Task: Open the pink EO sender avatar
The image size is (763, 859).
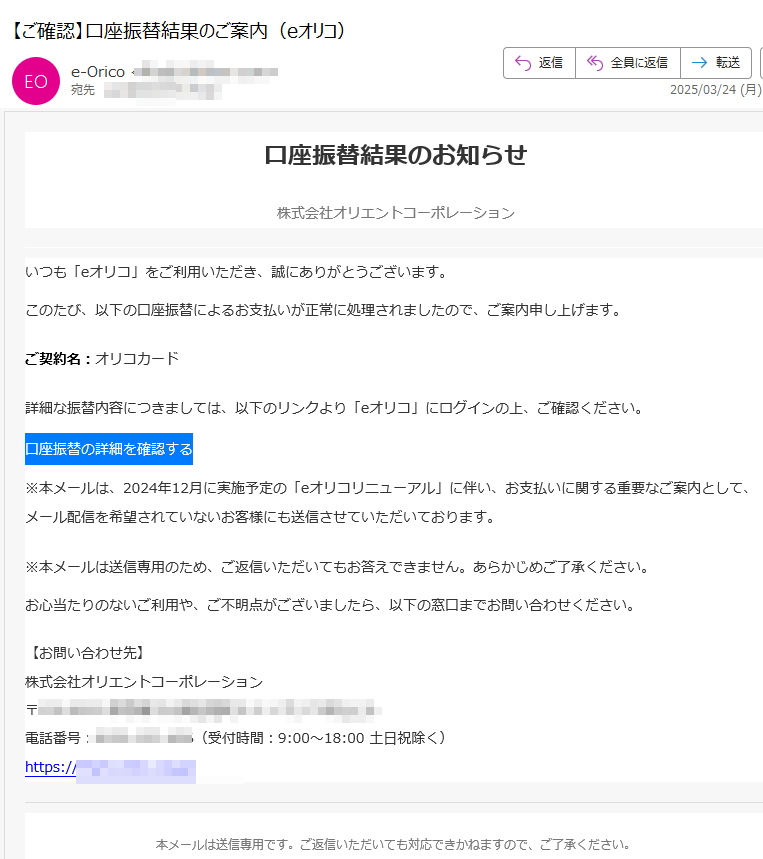Action: tap(36, 81)
